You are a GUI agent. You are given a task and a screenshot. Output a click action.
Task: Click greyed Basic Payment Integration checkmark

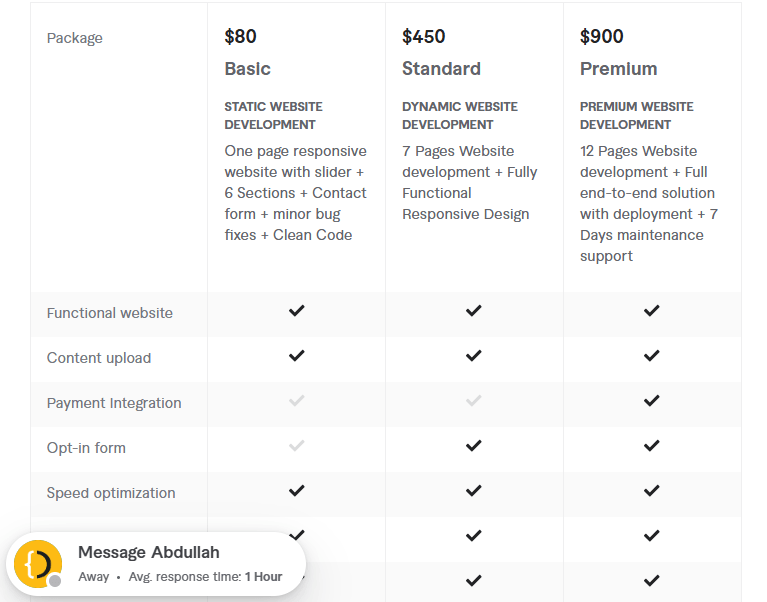click(296, 401)
